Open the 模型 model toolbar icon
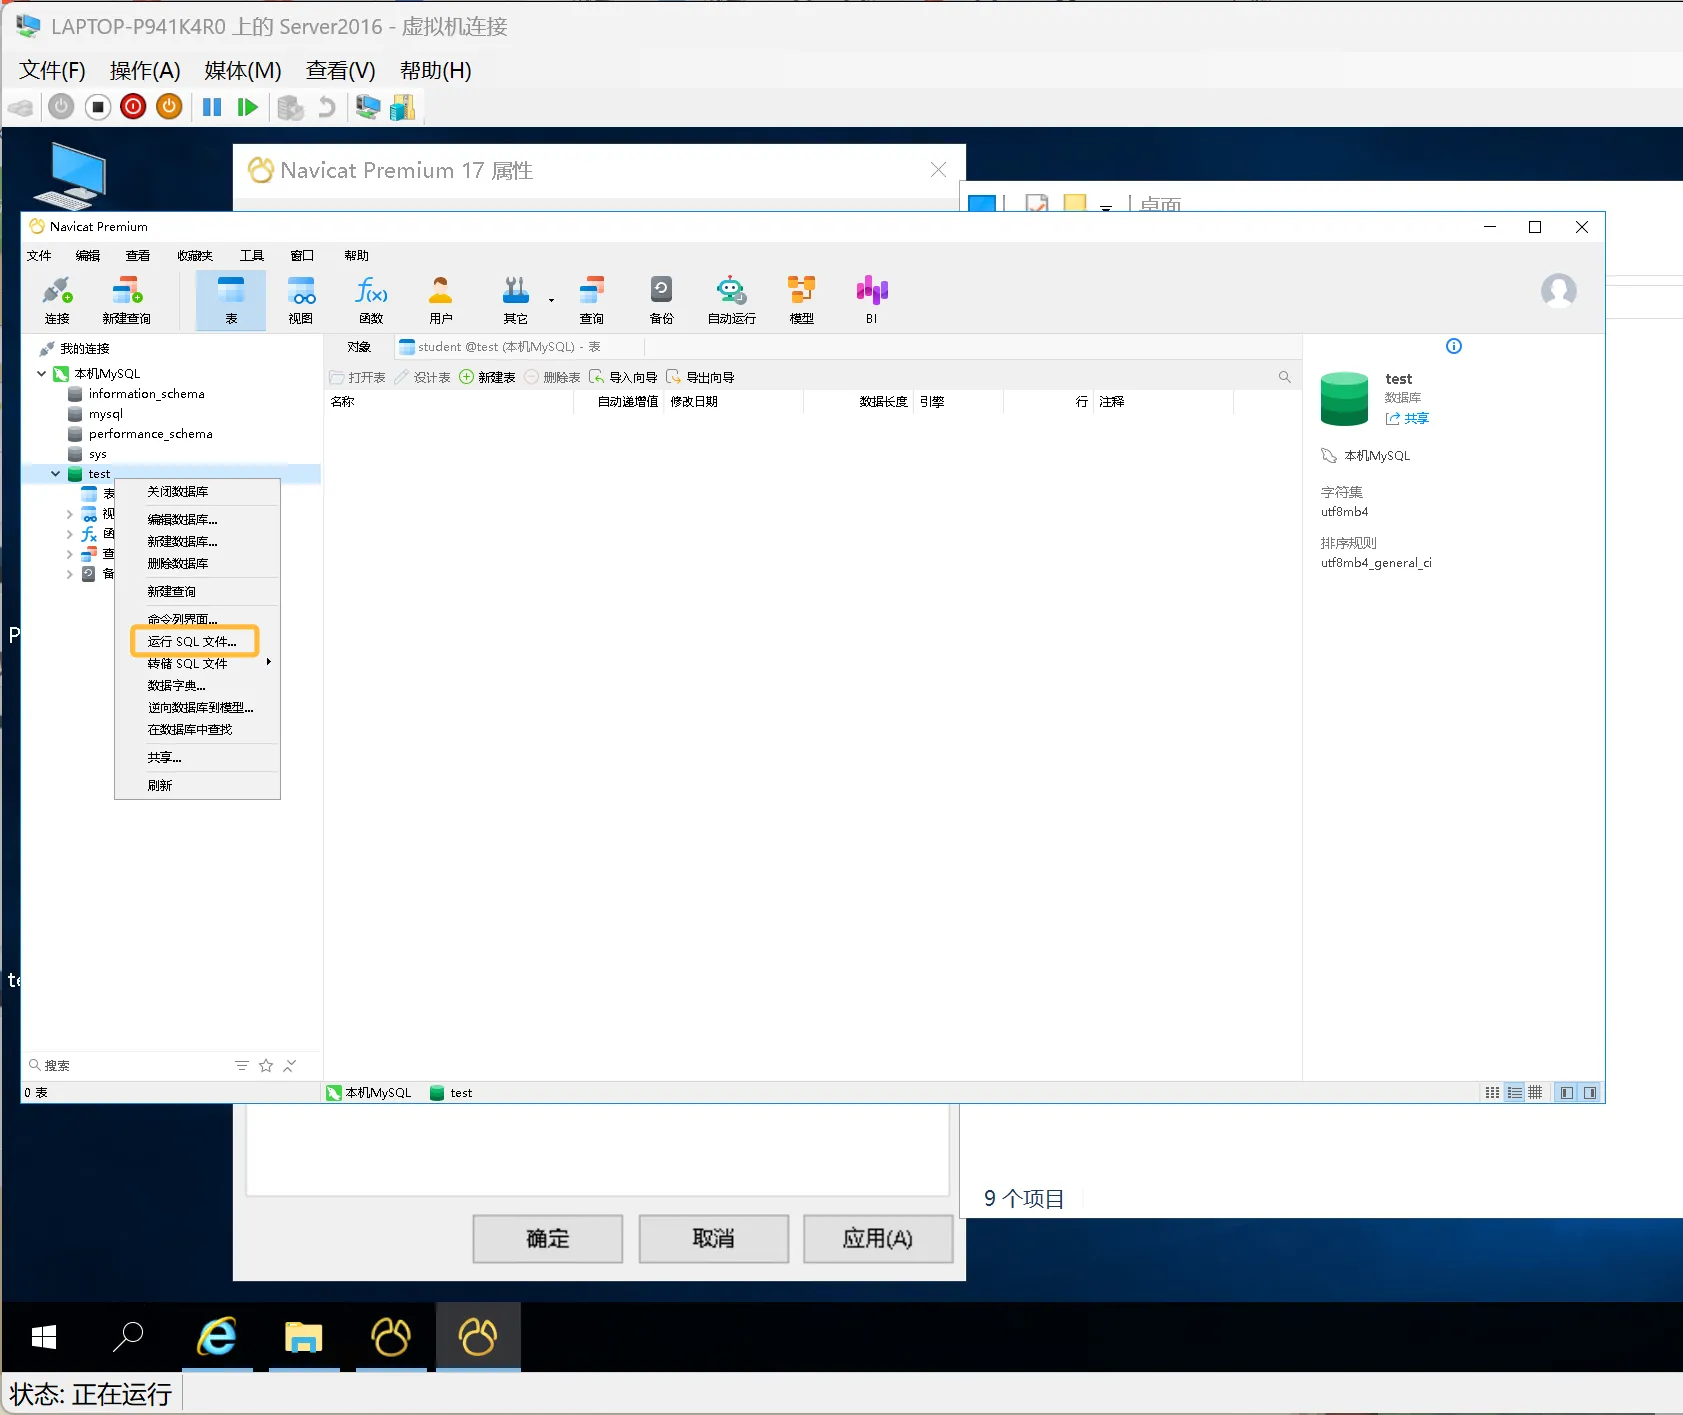Viewport: 1683px width, 1415px height. point(802,300)
